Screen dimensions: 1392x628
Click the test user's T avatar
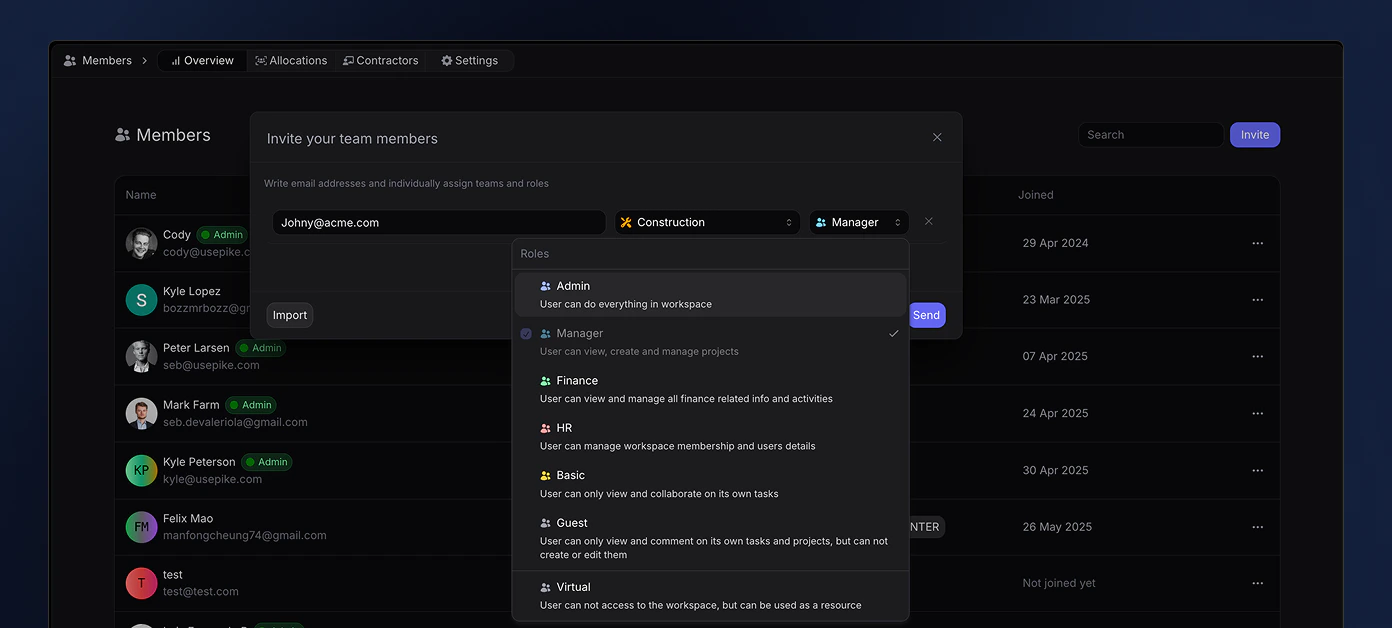point(142,583)
